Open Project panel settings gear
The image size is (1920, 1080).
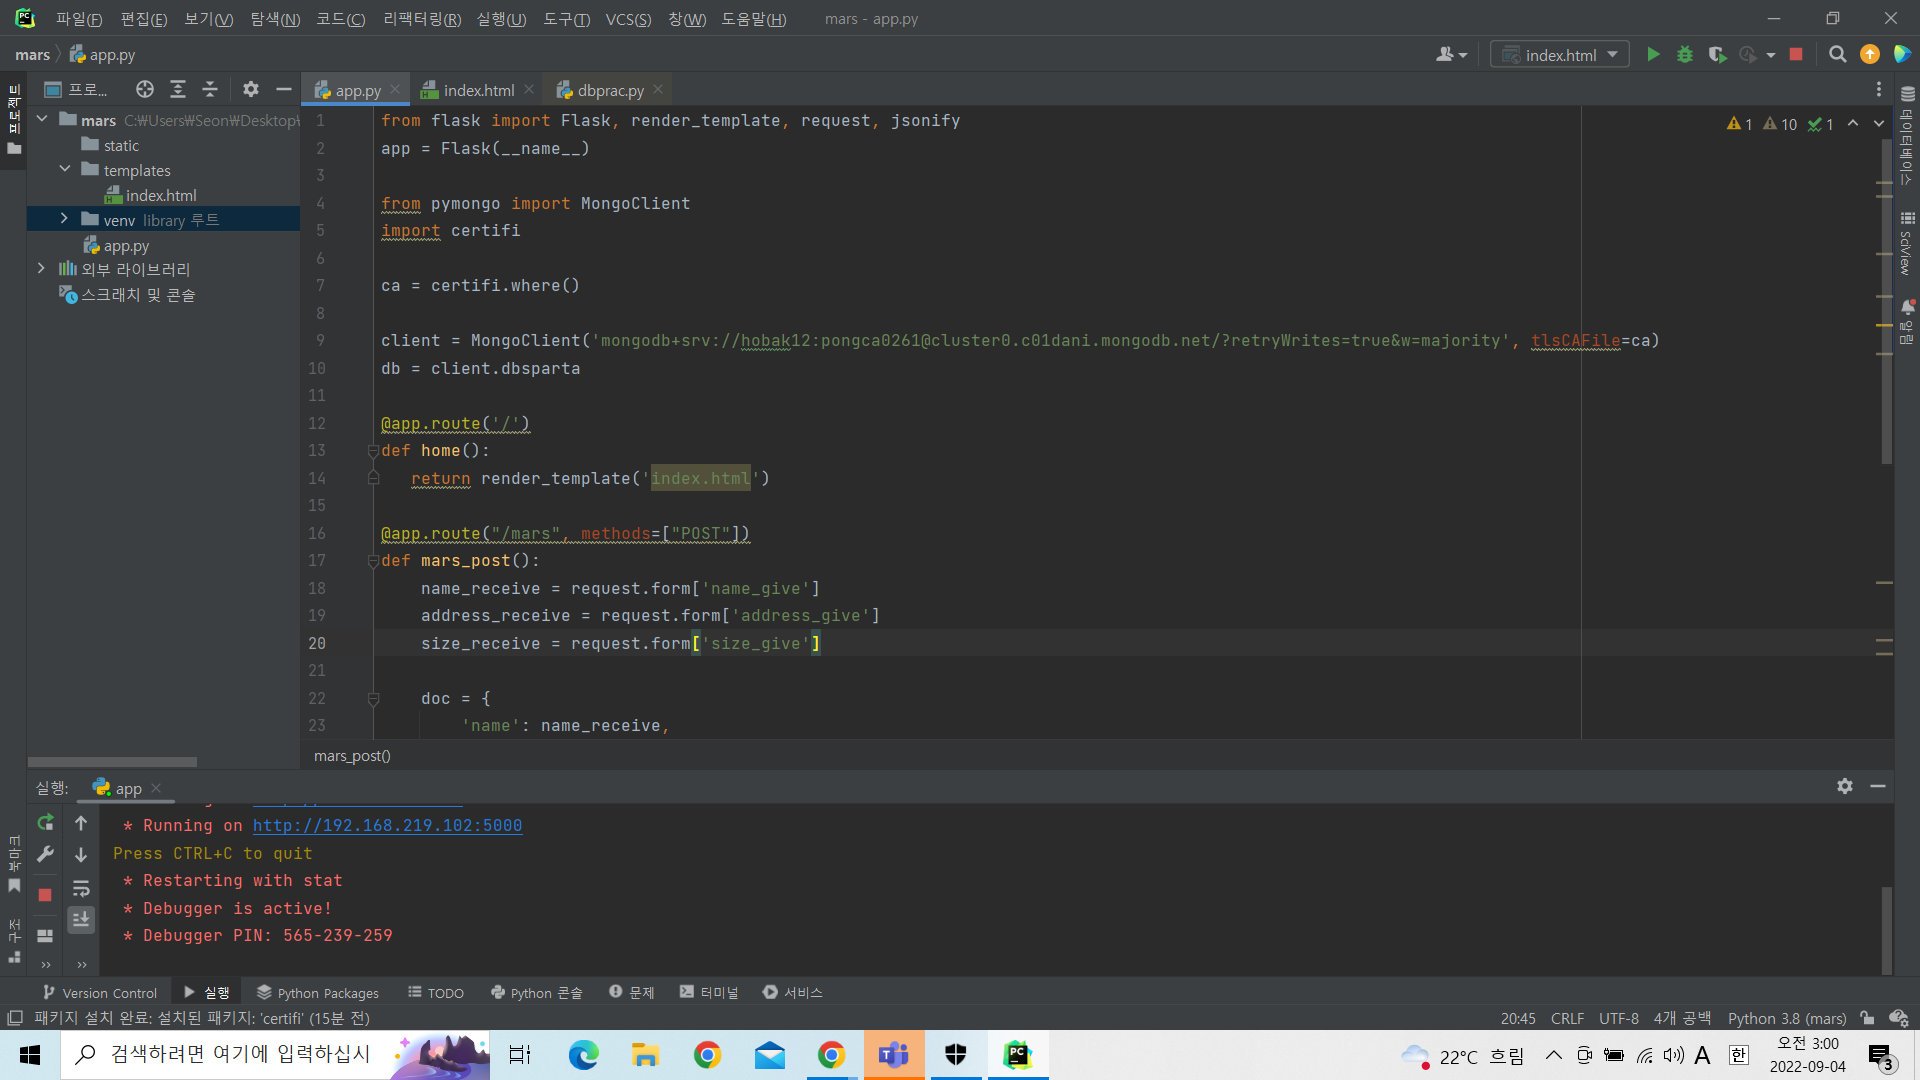[x=251, y=90]
